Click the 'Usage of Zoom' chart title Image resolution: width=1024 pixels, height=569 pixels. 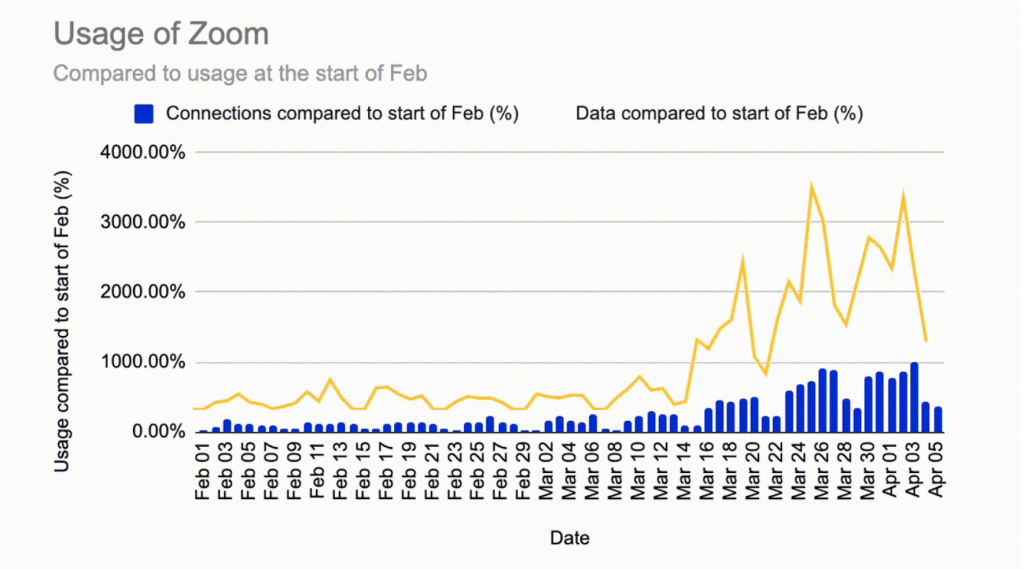[161, 34]
